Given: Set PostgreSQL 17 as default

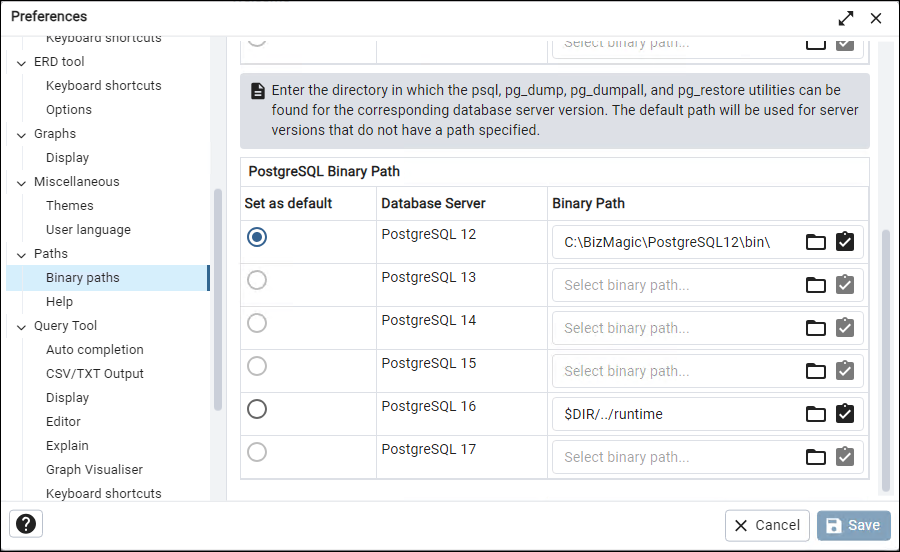Looking at the screenshot, I should pyautogui.click(x=257, y=452).
